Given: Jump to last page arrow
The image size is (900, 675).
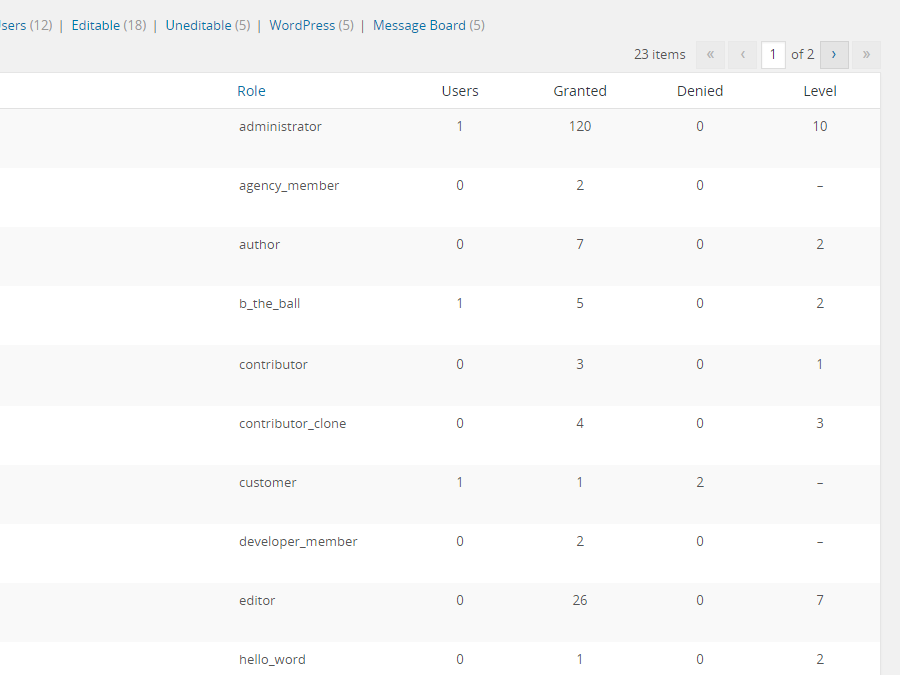Looking at the screenshot, I should [x=866, y=55].
